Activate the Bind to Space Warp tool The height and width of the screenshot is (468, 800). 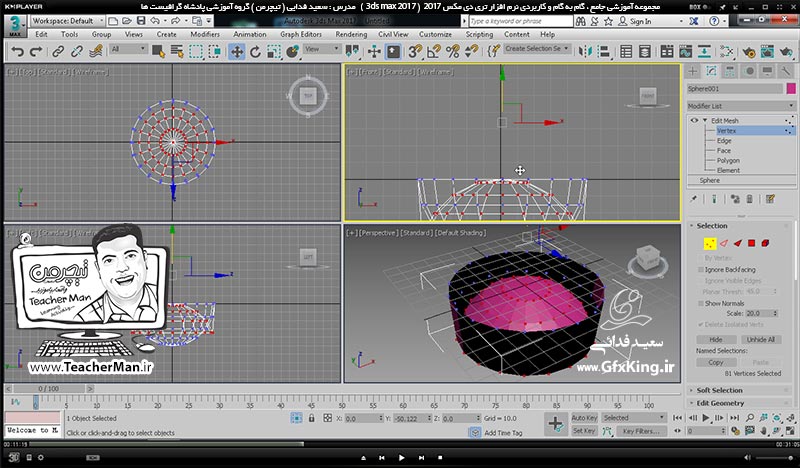(x=95, y=52)
